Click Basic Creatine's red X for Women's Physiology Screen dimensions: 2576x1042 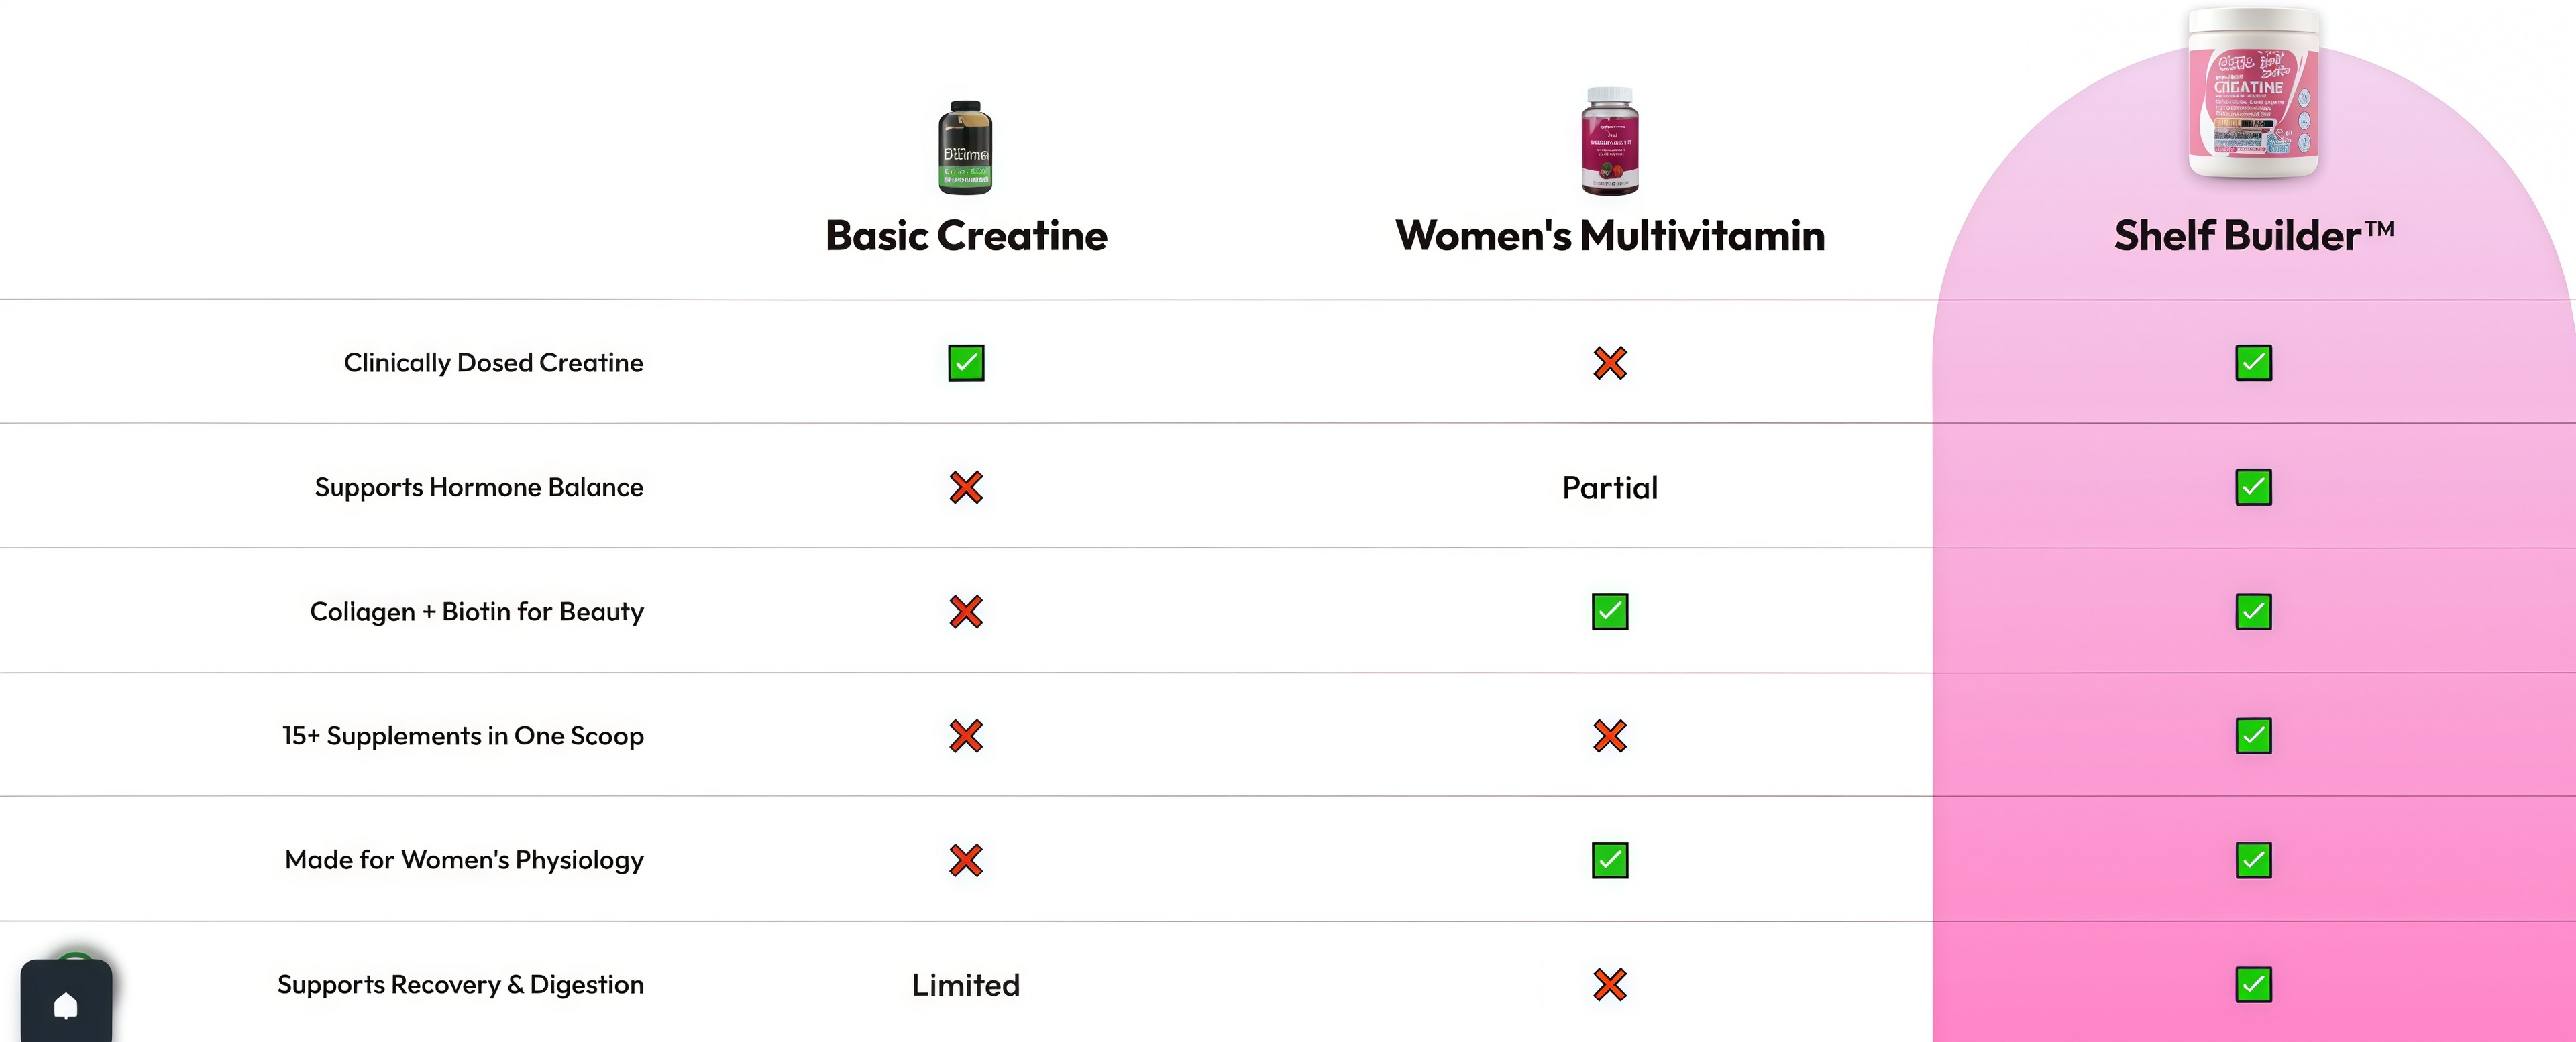[x=966, y=860]
